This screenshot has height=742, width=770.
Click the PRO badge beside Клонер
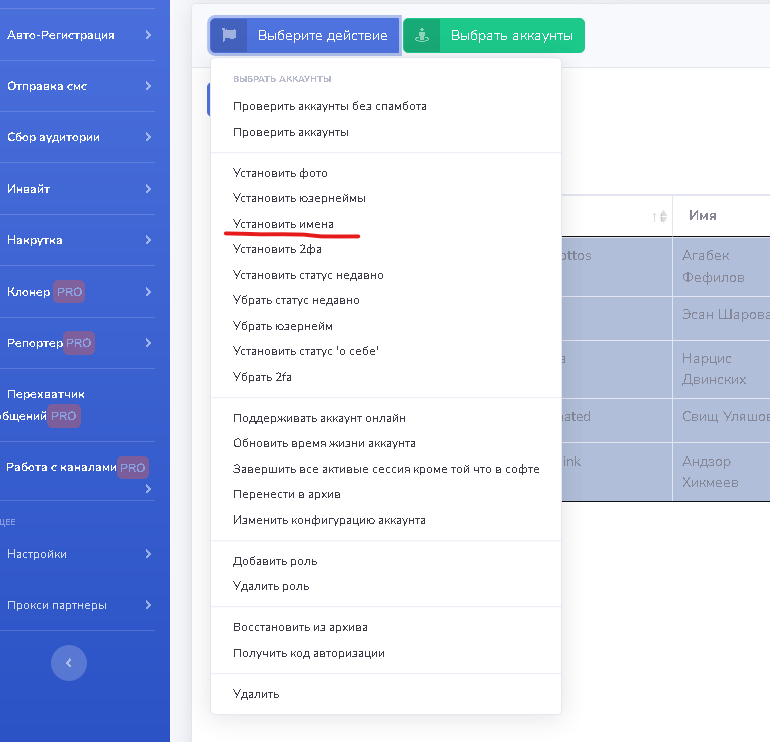[x=69, y=292]
